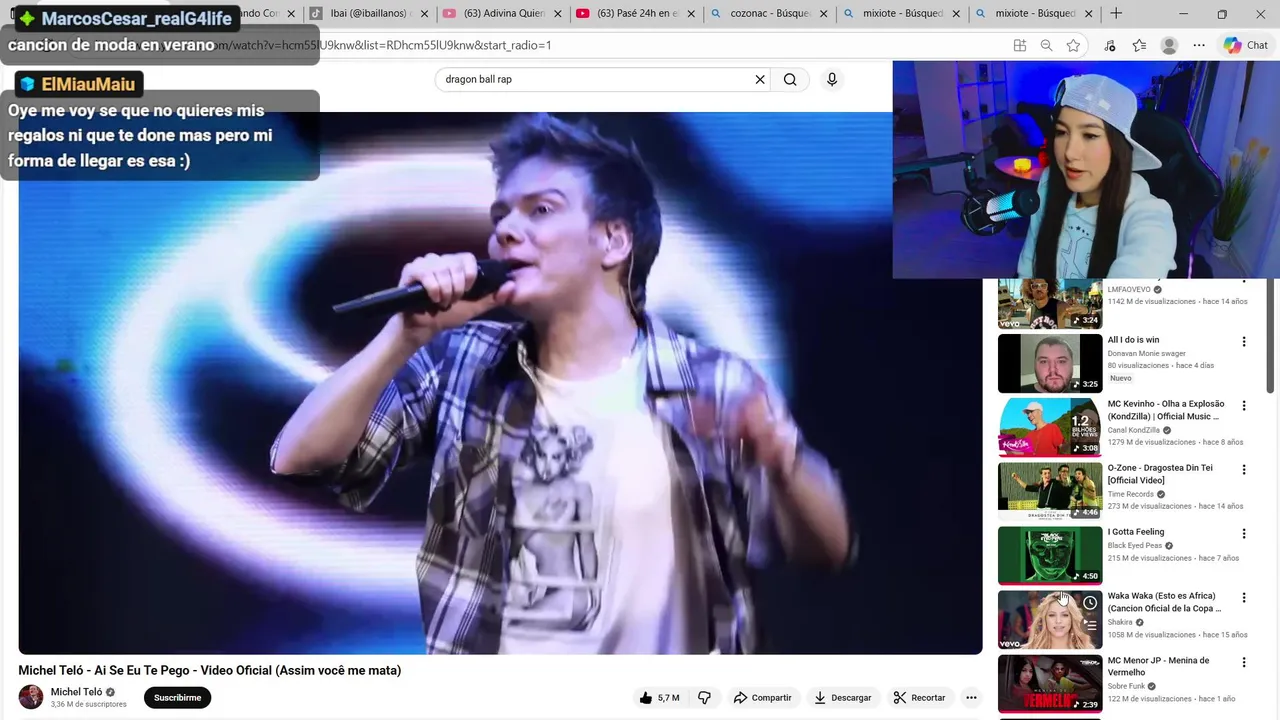Open the browser settings and more menu
The height and width of the screenshot is (720, 1280).
1199,45
